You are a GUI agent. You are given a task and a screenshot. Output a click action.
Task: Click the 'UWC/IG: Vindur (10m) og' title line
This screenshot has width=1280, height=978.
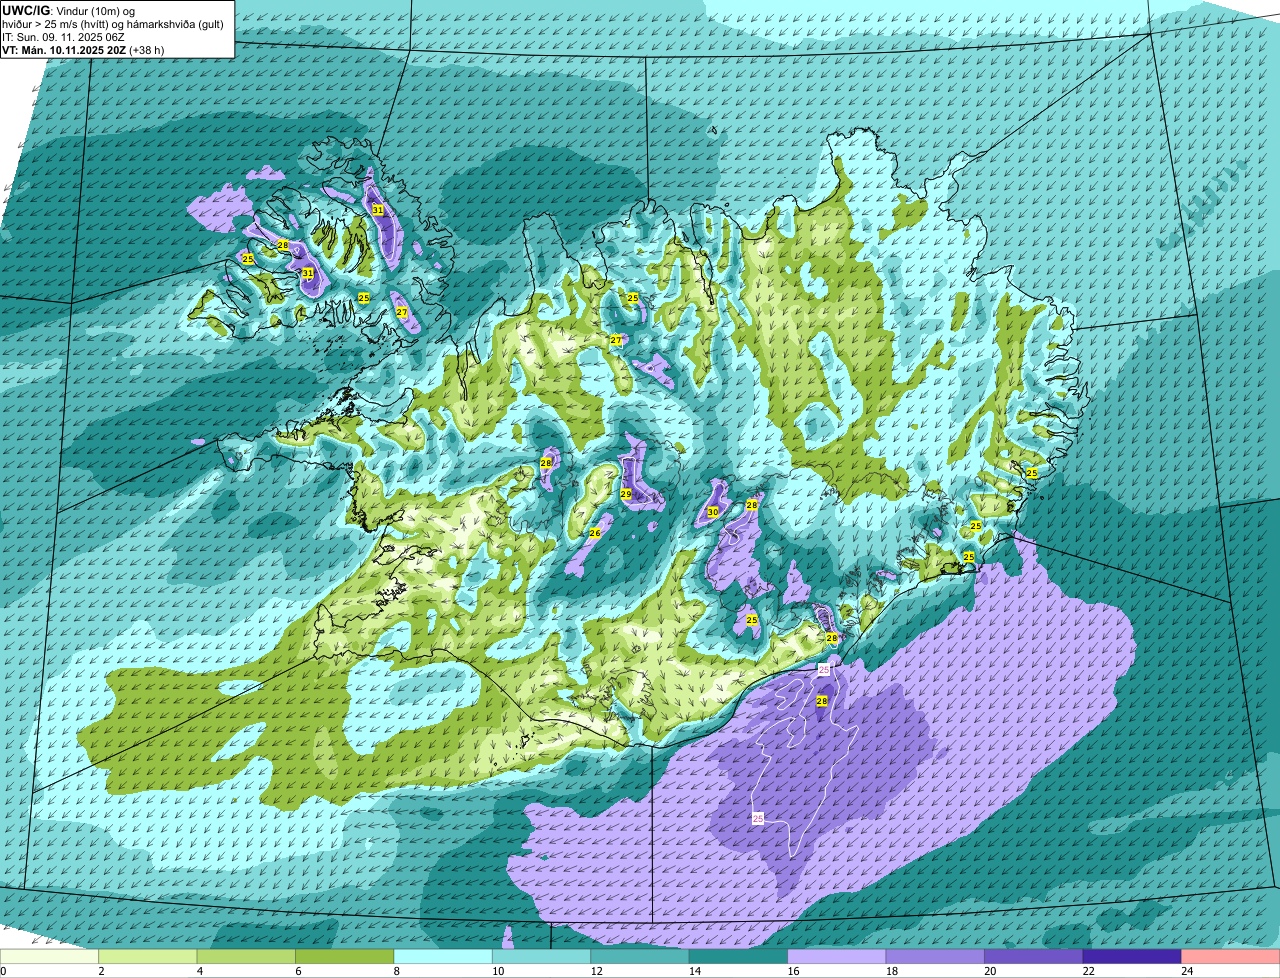69,9
